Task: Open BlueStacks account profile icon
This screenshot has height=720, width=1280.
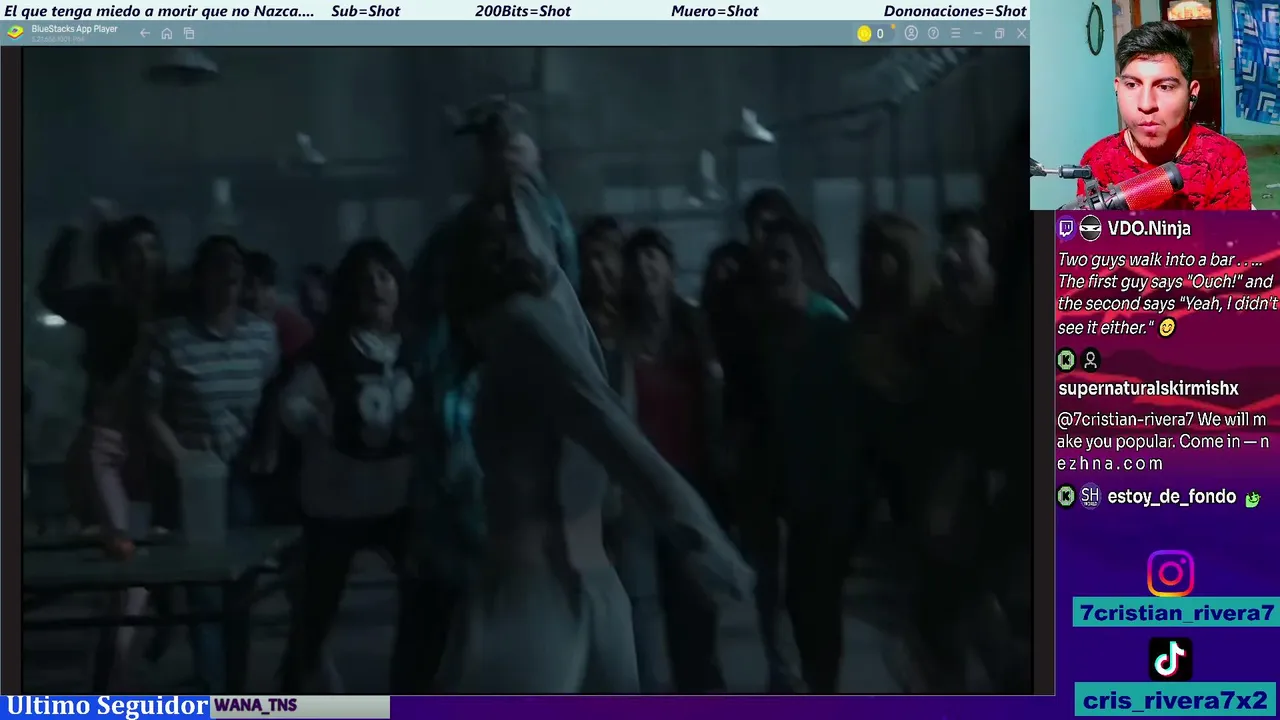Action: tap(911, 33)
